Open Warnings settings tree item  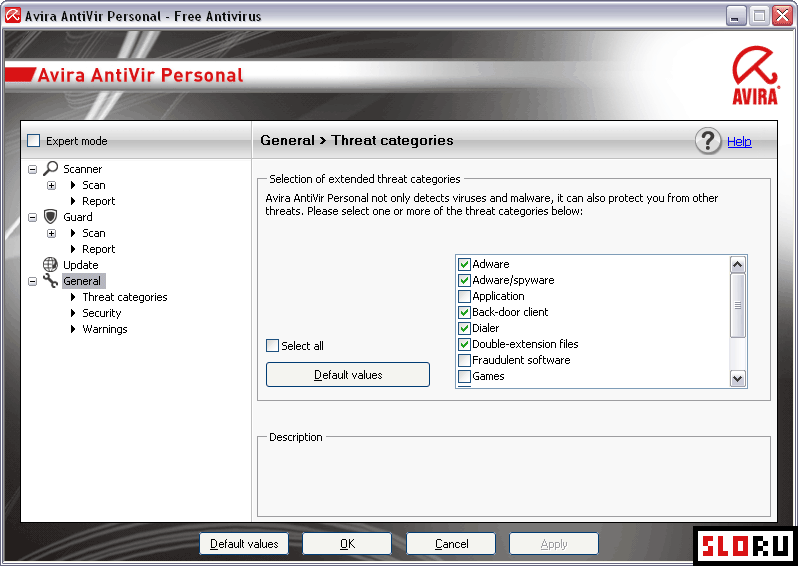coord(105,329)
